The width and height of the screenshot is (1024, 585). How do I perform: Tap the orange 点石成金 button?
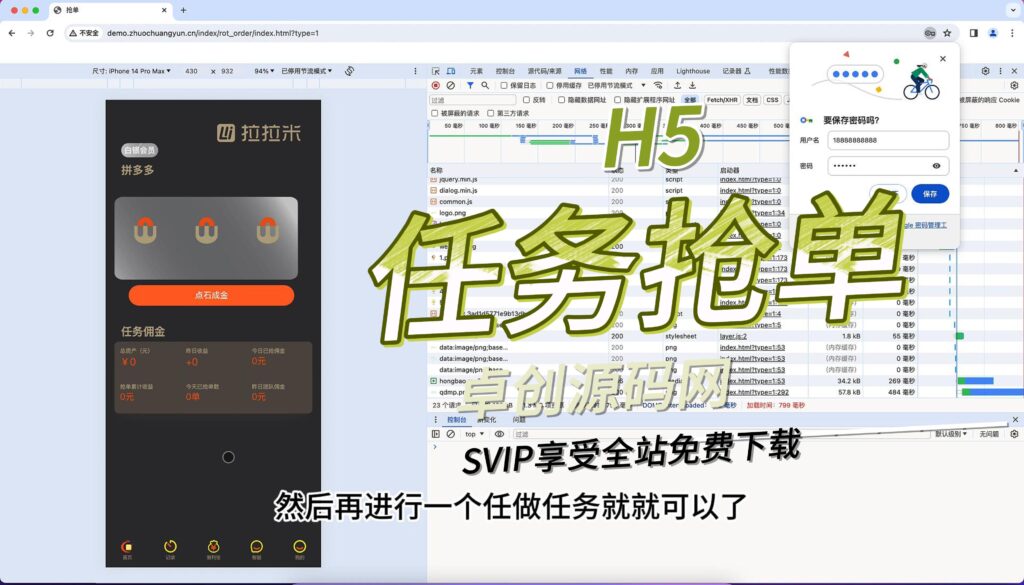coord(212,295)
